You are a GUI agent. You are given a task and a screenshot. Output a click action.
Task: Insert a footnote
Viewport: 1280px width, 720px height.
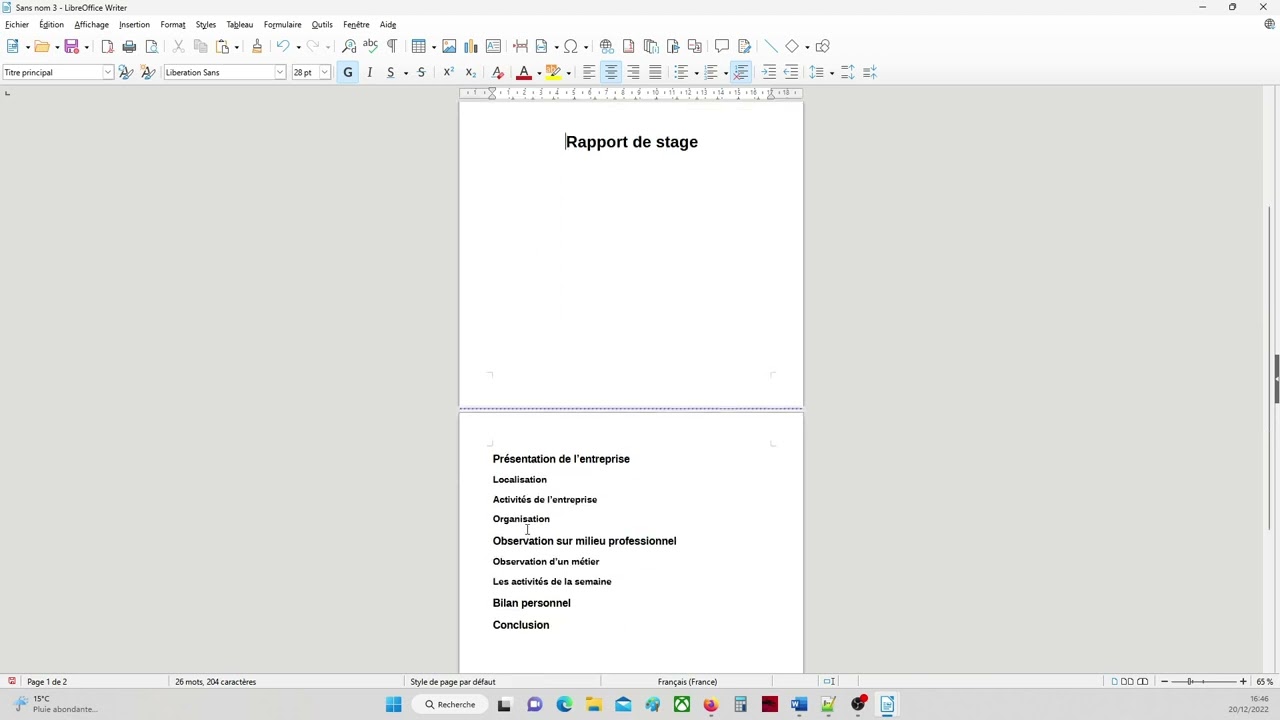(x=629, y=46)
